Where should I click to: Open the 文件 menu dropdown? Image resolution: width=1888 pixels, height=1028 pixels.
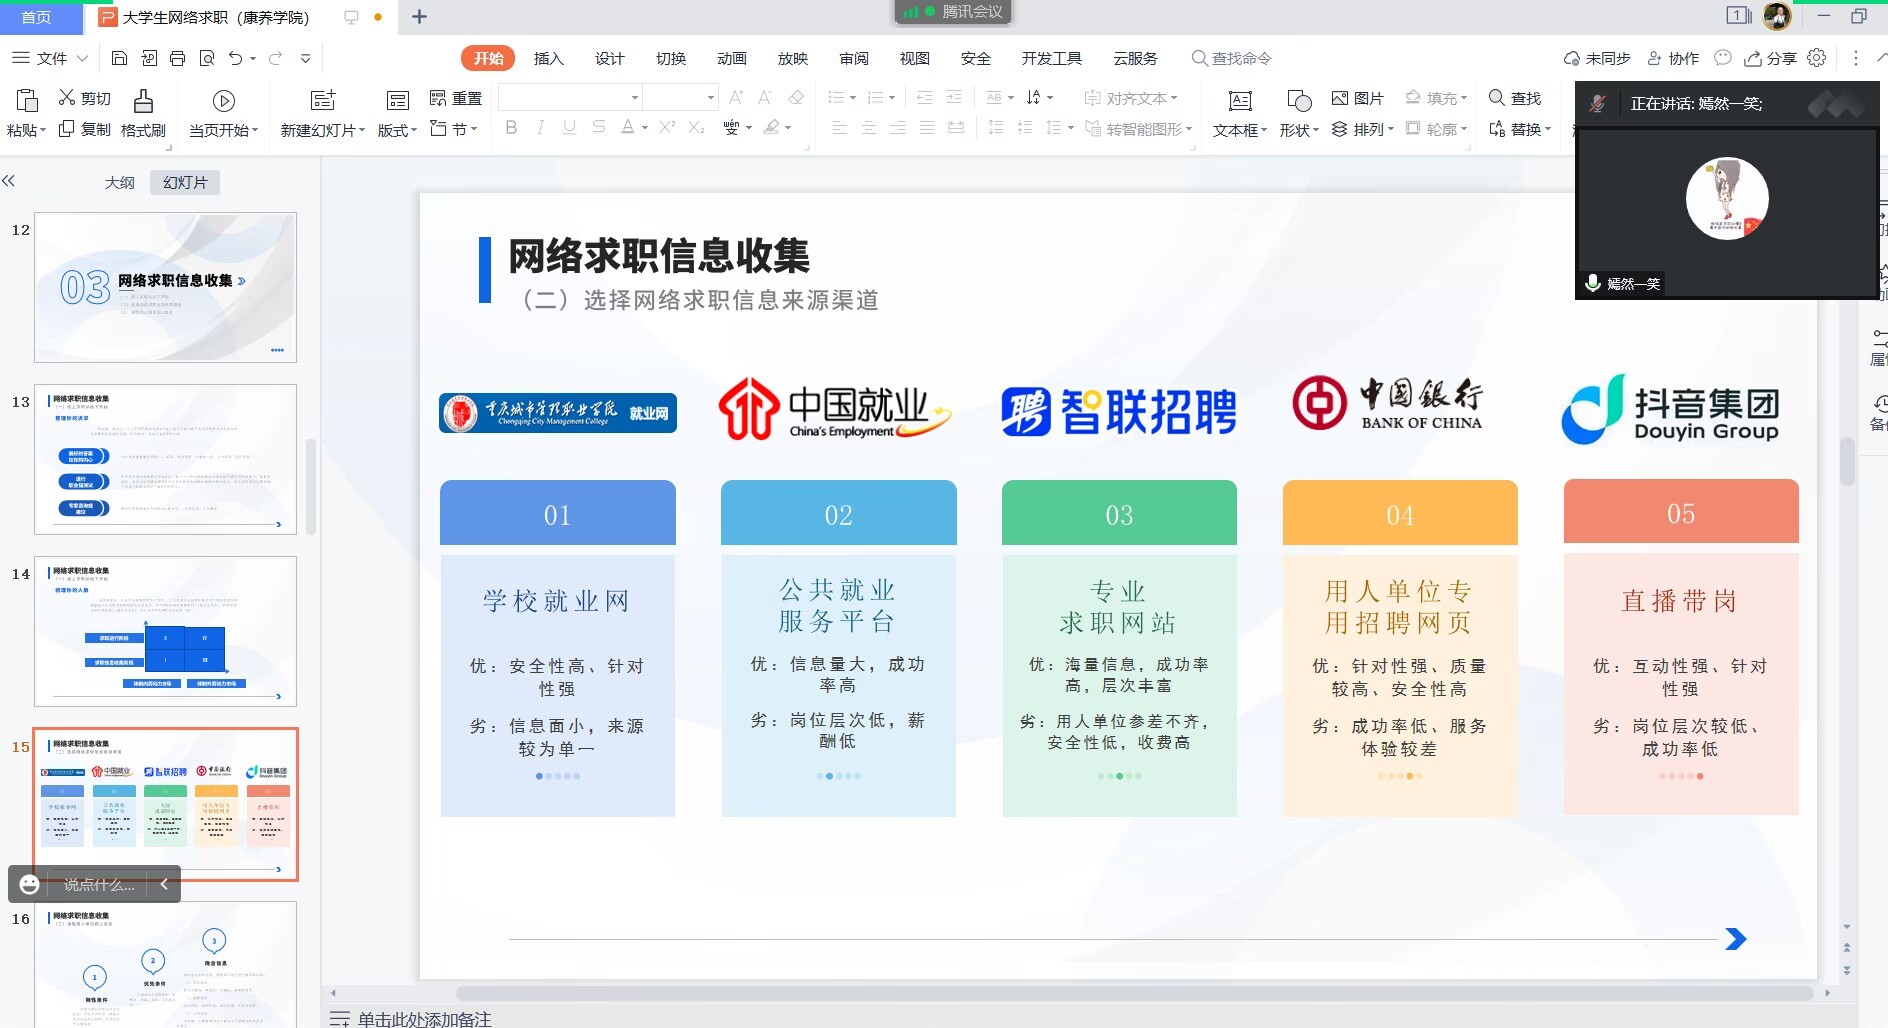[x=51, y=59]
